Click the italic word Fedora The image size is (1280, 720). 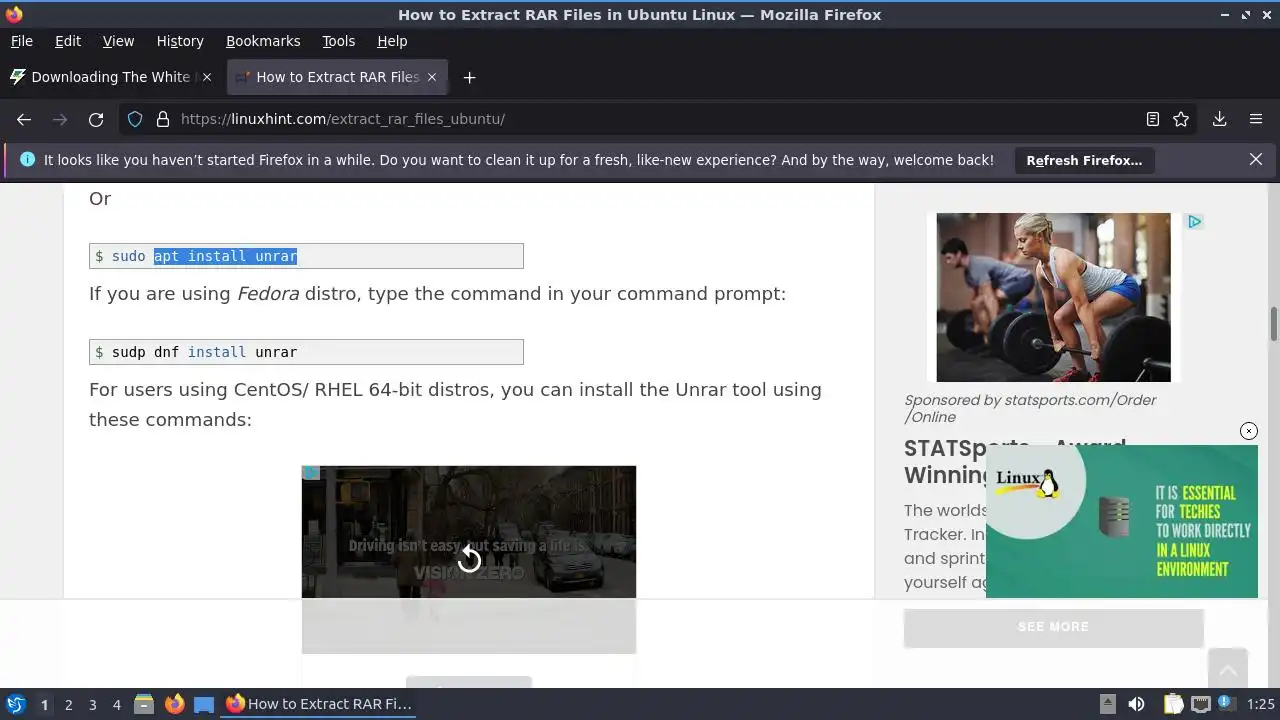pos(268,294)
